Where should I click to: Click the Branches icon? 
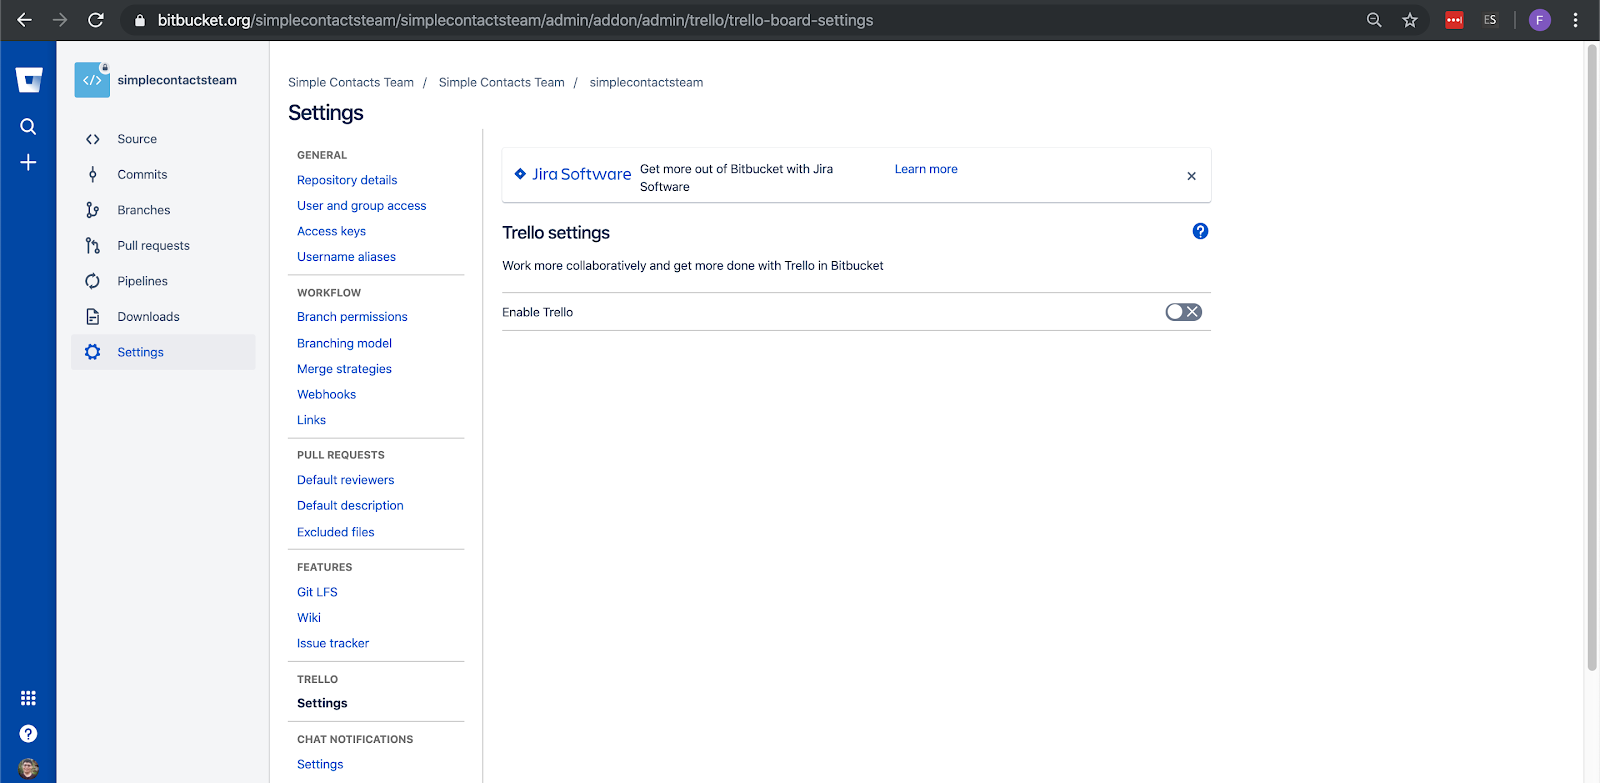pos(93,210)
